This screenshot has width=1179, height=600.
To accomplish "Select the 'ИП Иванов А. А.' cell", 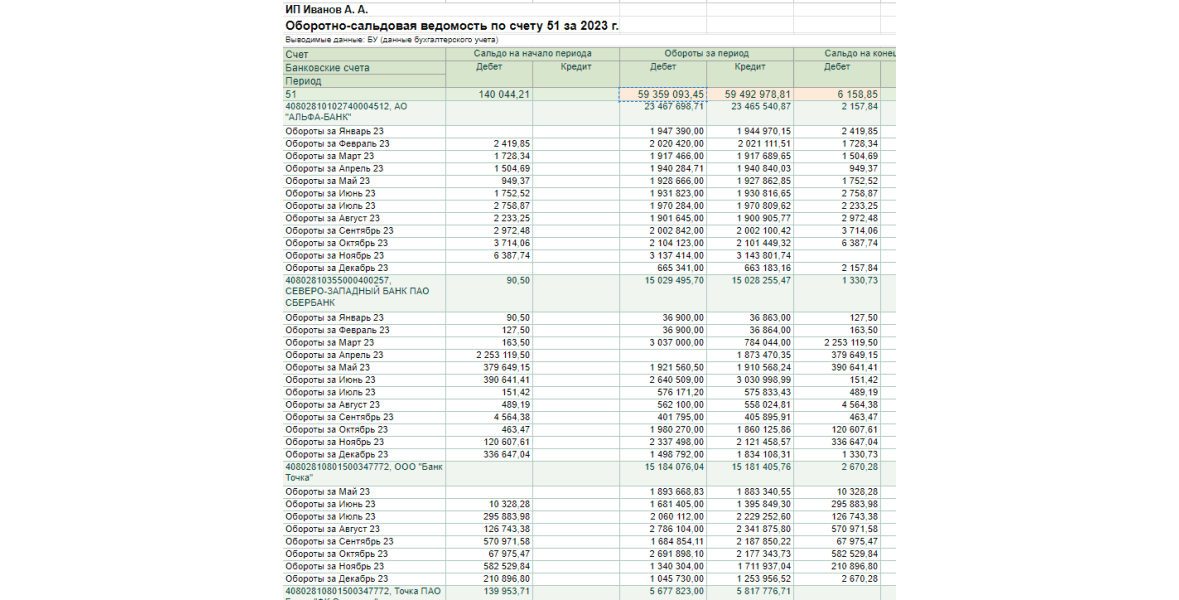I will [x=326, y=10].
